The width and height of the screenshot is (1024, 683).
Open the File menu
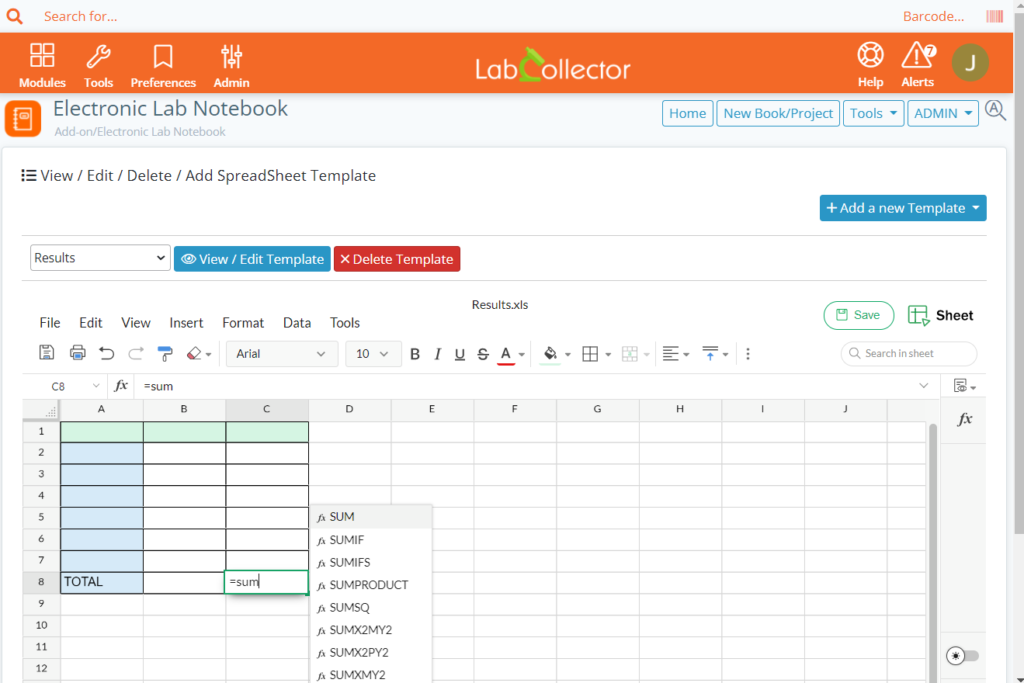click(x=50, y=323)
